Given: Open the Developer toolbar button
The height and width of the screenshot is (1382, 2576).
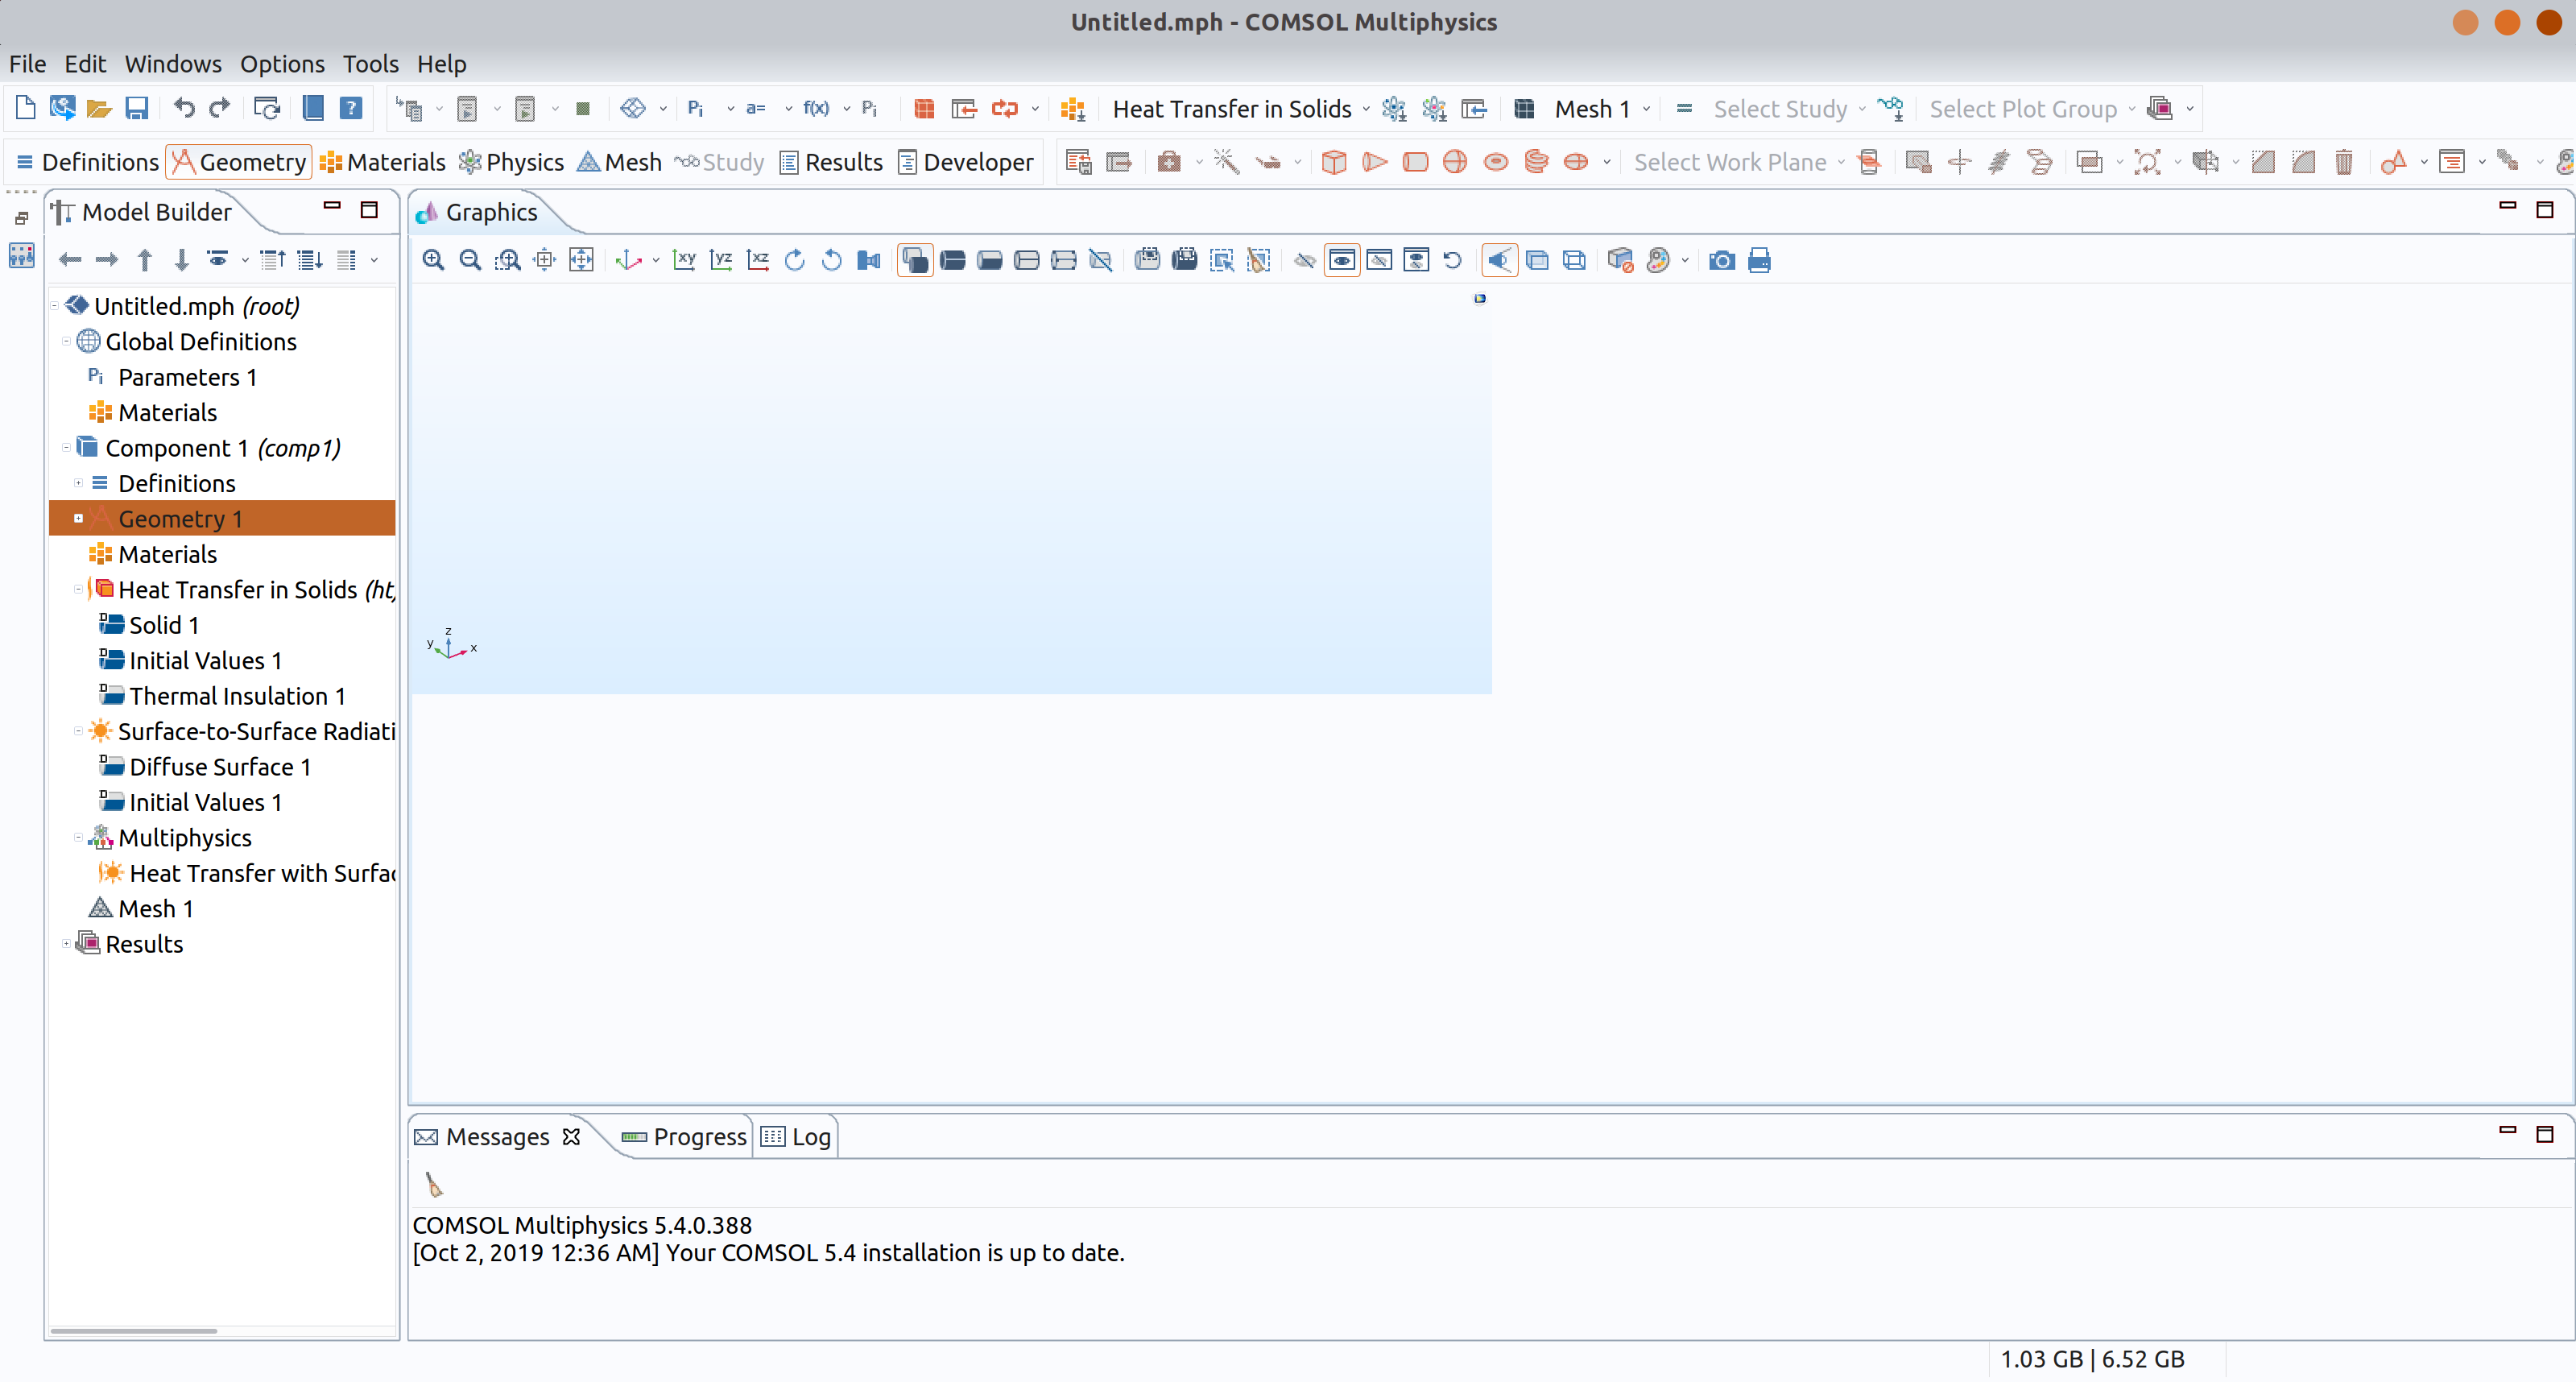Looking at the screenshot, I should (965, 162).
